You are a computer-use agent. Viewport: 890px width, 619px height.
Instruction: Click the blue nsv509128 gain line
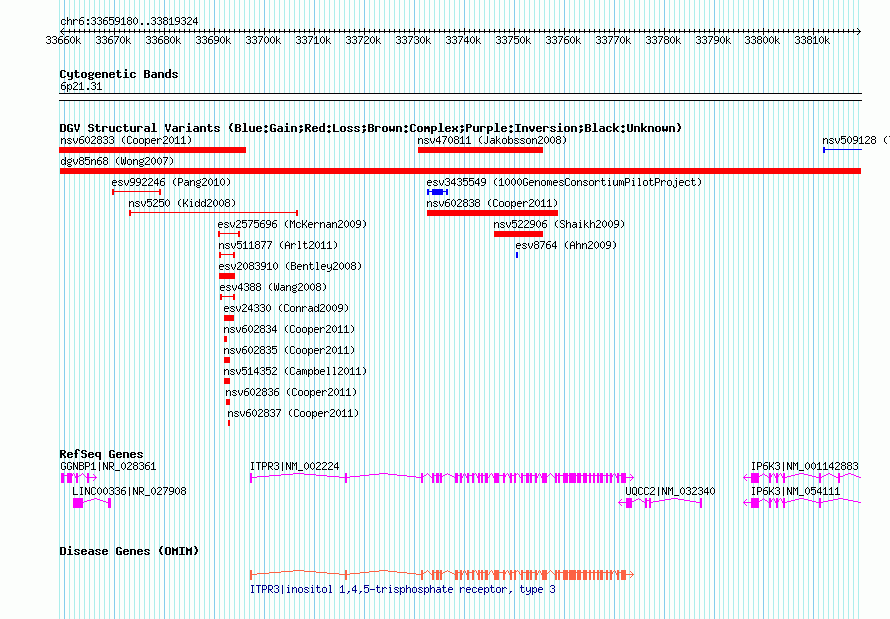pos(842,150)
